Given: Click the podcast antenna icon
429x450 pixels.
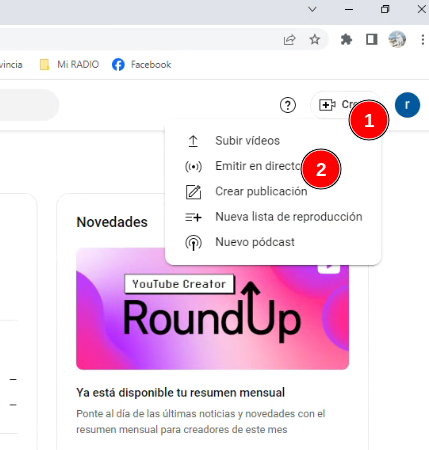Looking at the screenshot, I should click(193, 242).
